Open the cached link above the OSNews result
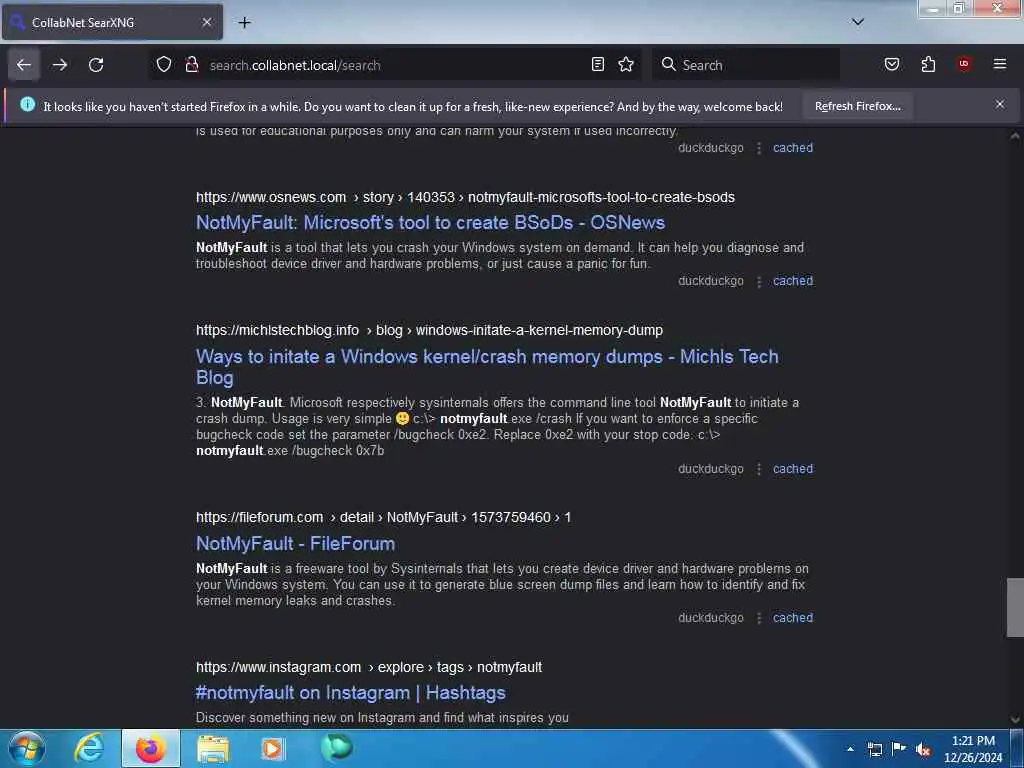 coord(793,148)
